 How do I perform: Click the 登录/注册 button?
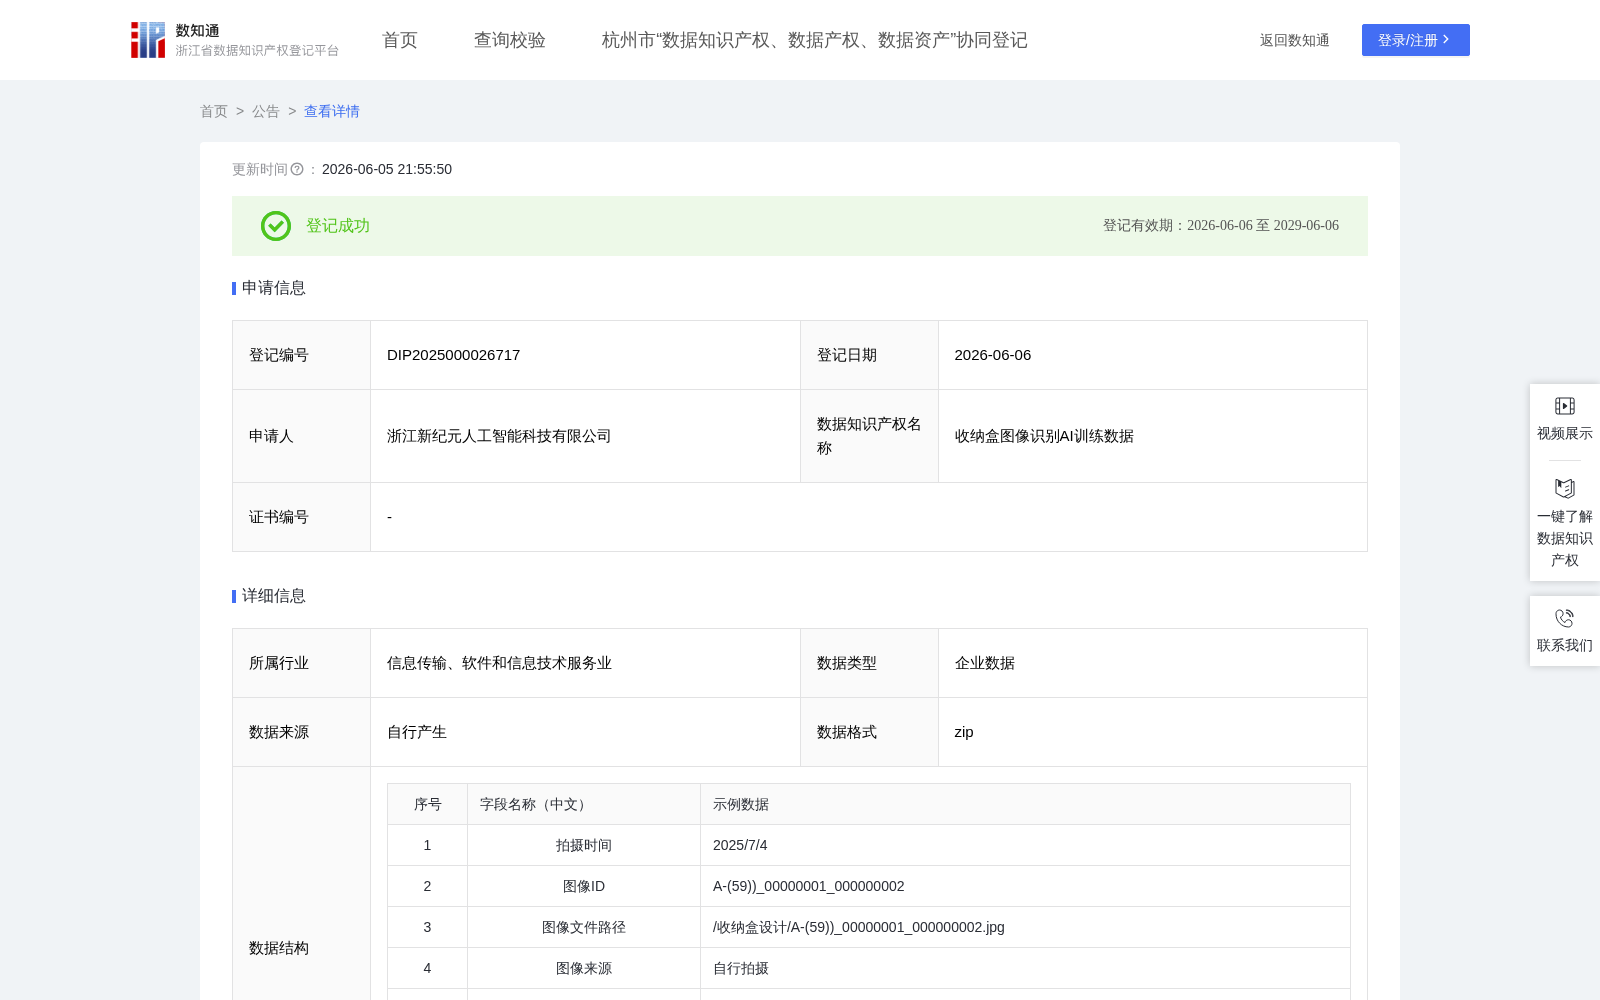pos(1416,40)
